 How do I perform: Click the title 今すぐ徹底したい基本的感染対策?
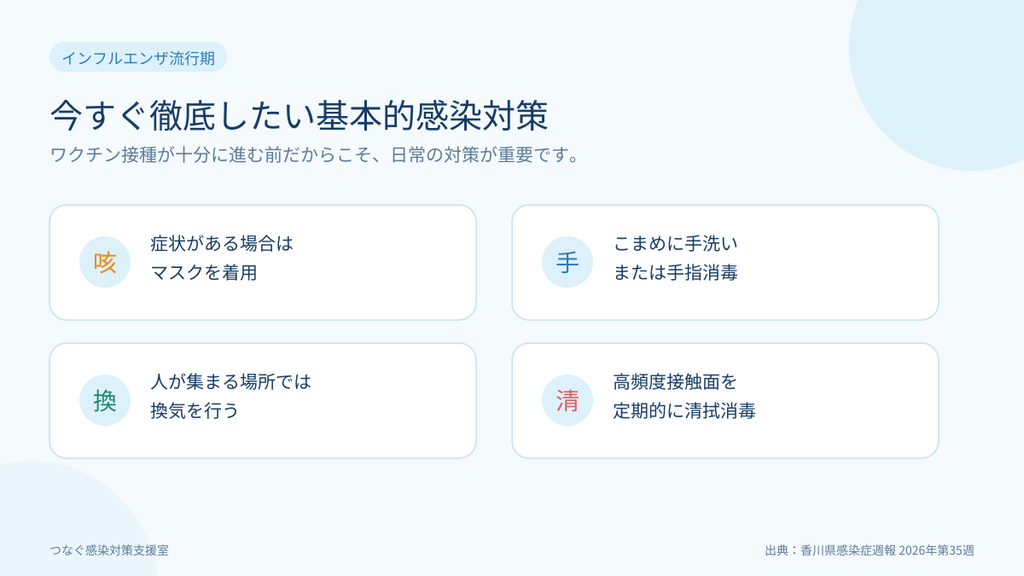pyautogui.click(x=299, y=116)
